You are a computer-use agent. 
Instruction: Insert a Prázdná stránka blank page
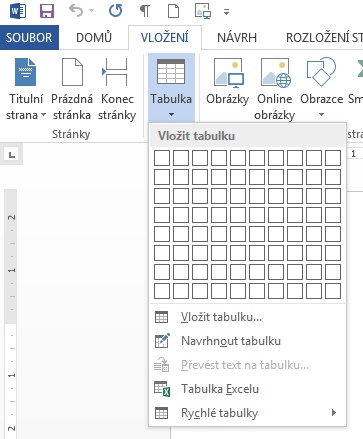[x=72, y=89]
